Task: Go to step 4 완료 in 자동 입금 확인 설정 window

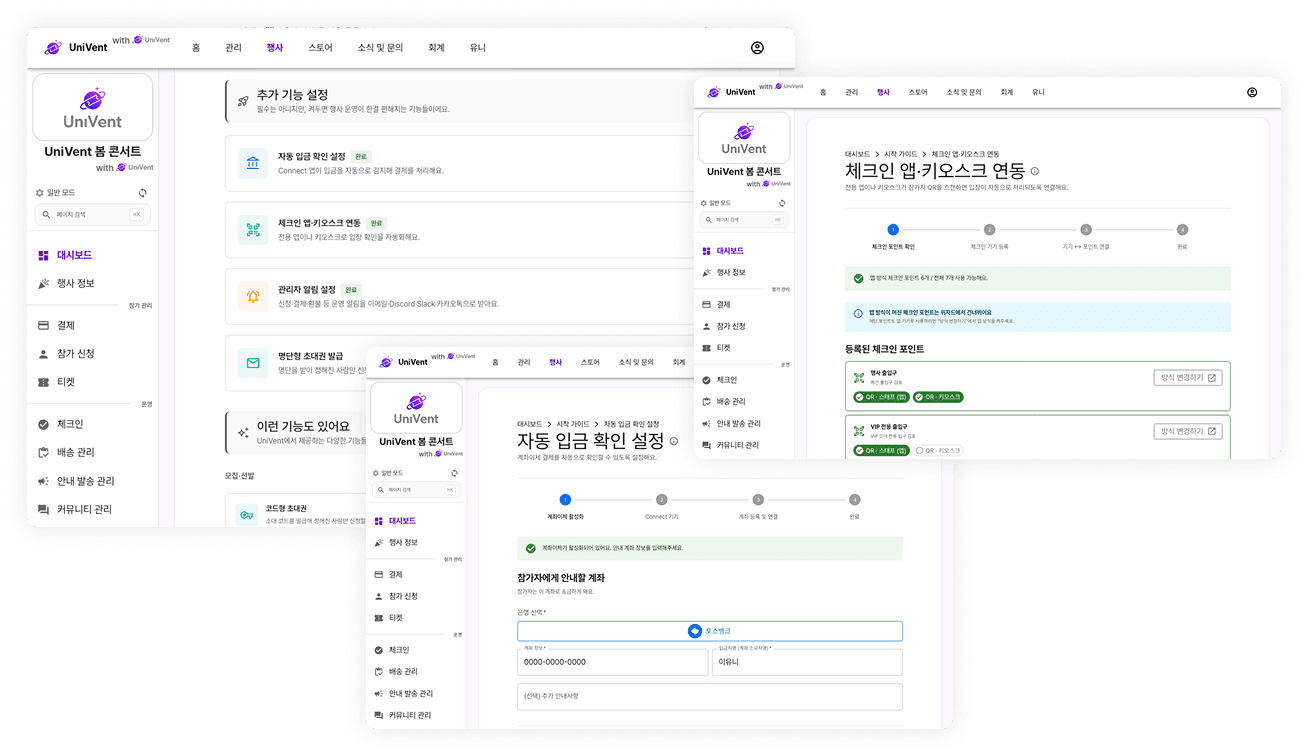Action: click(854, 506)
